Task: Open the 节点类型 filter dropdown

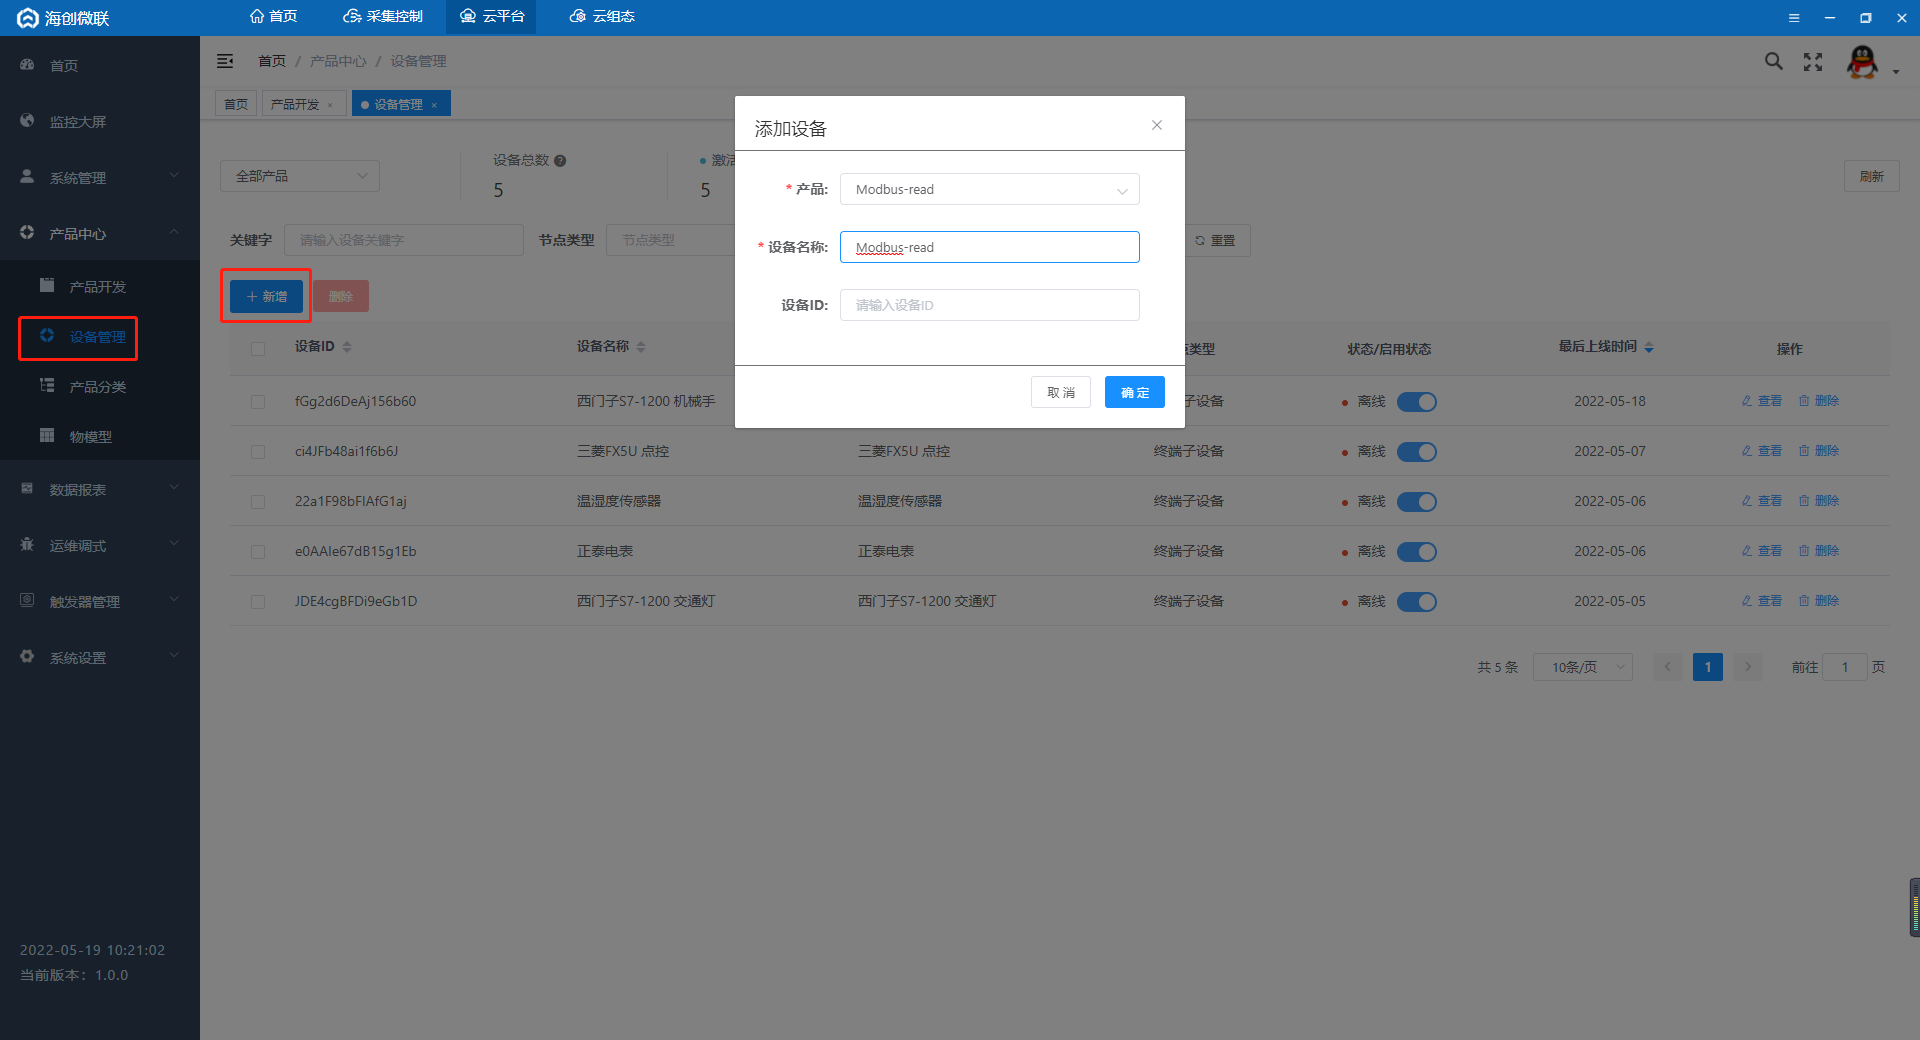Action: [x=671, y=240]
